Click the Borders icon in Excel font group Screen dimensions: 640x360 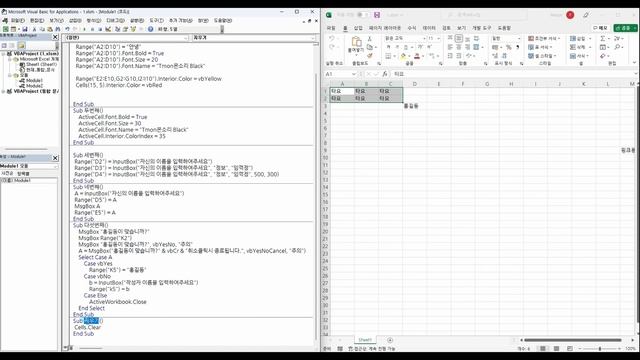point(388,56)
